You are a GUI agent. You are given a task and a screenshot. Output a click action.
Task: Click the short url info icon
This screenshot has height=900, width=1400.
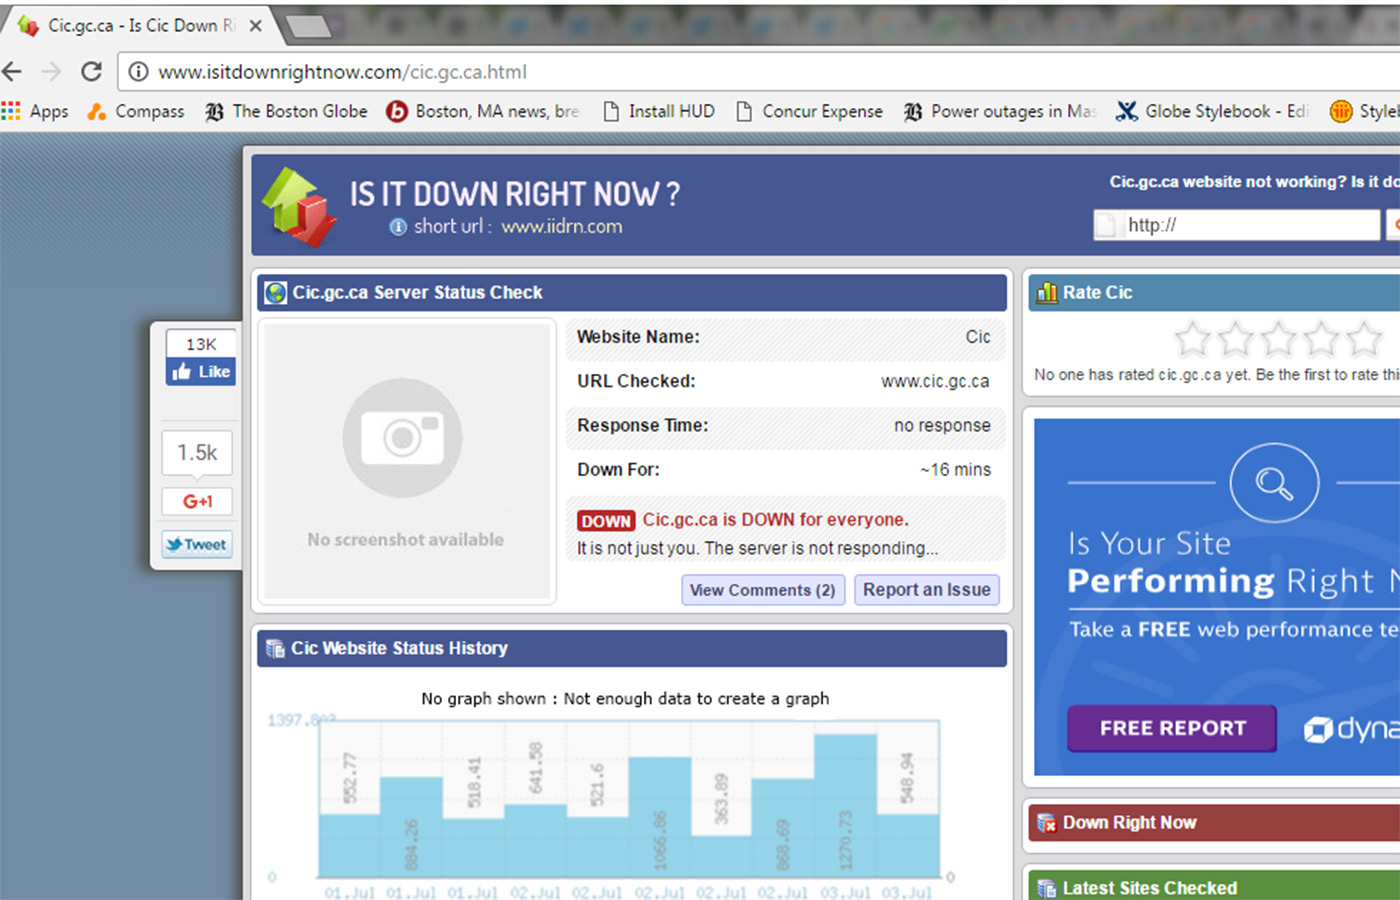pyautogui.click(x=398, y=227)
